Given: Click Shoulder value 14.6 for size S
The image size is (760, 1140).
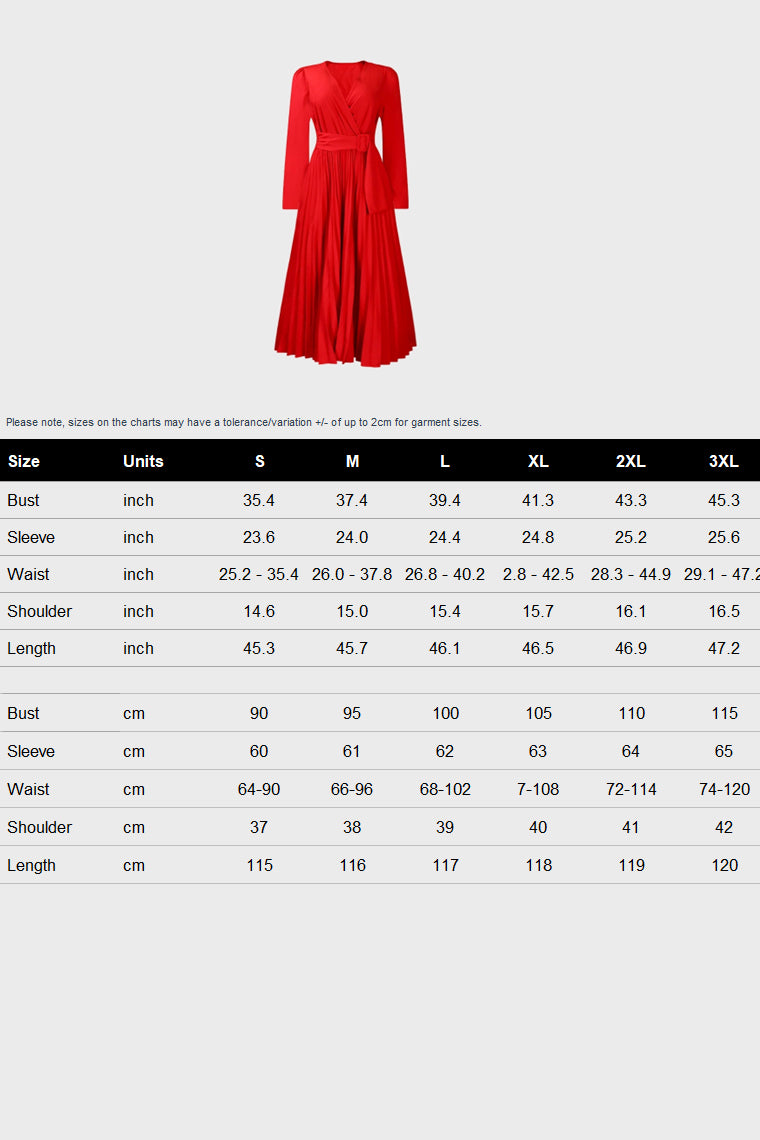Looking at the screenshot, I should tap(259, 611).
